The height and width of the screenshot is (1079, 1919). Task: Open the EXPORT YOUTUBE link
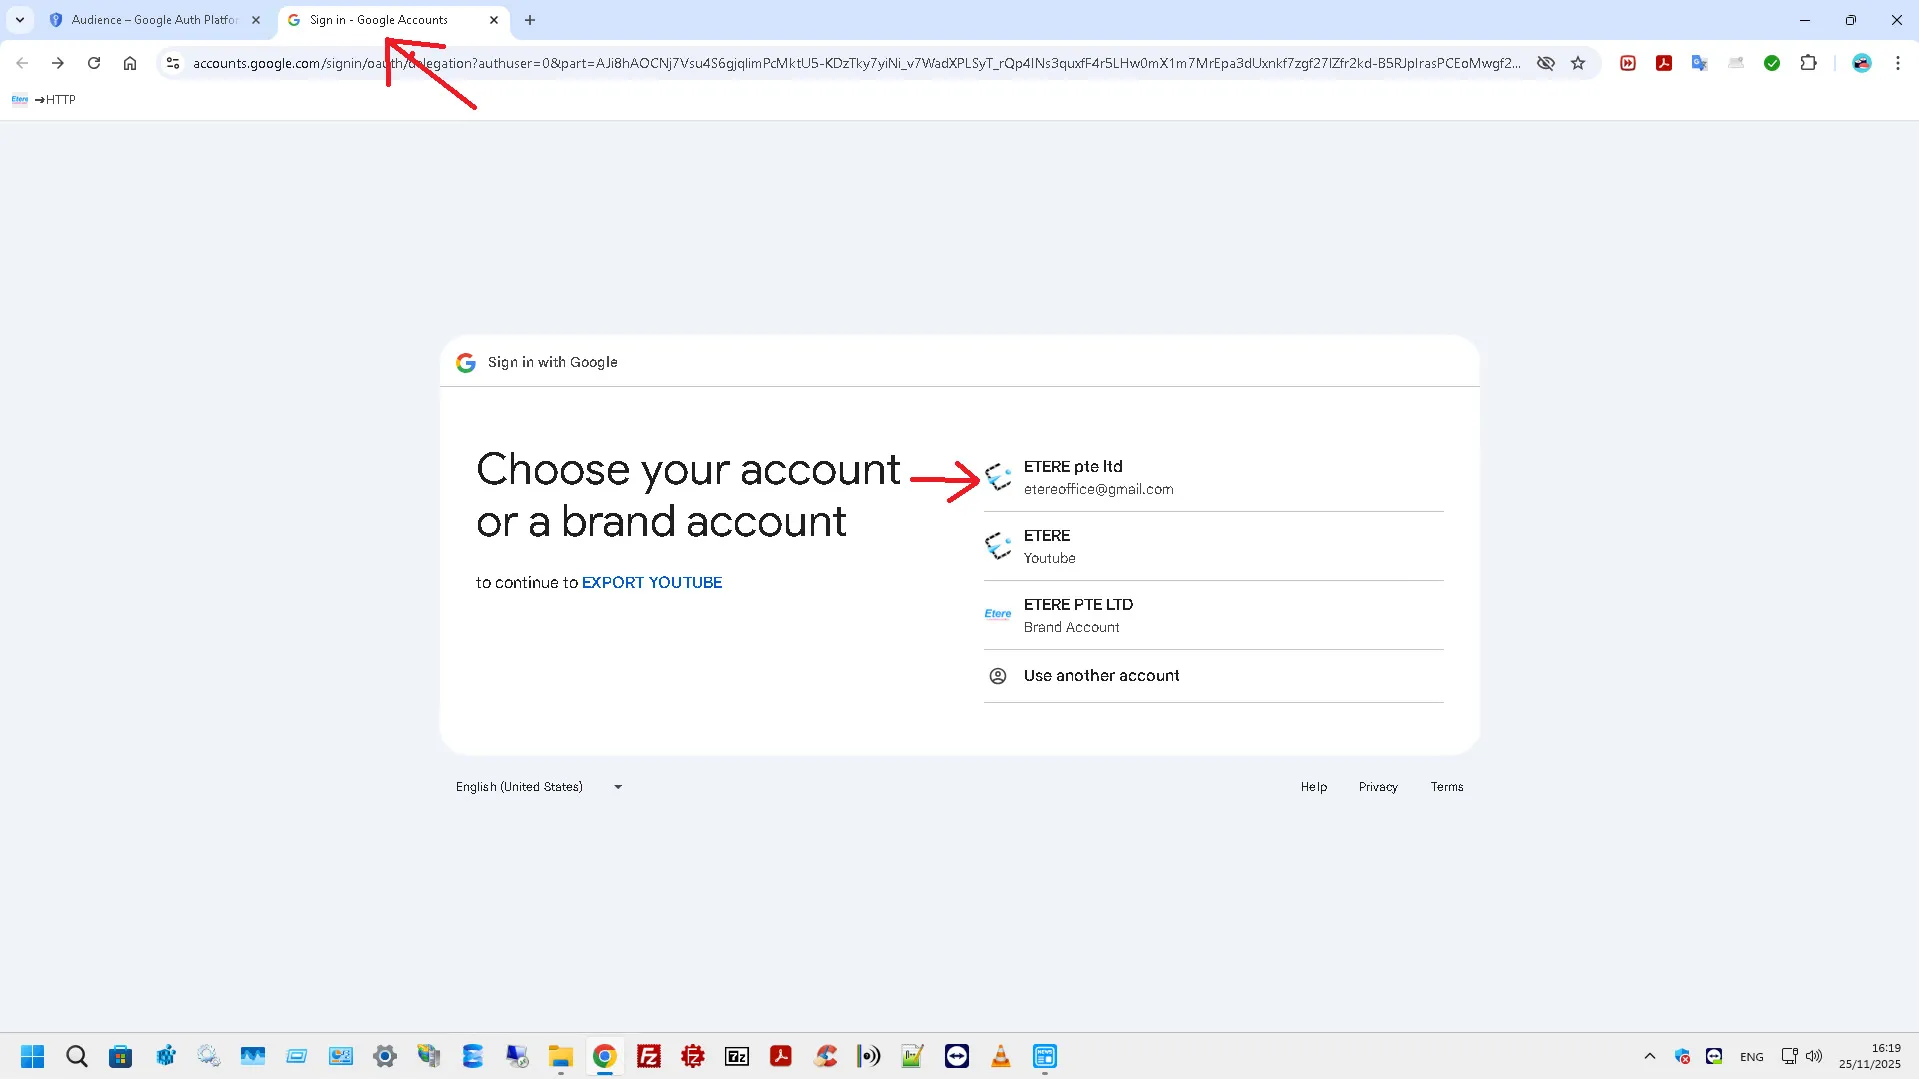pos(652,583)
